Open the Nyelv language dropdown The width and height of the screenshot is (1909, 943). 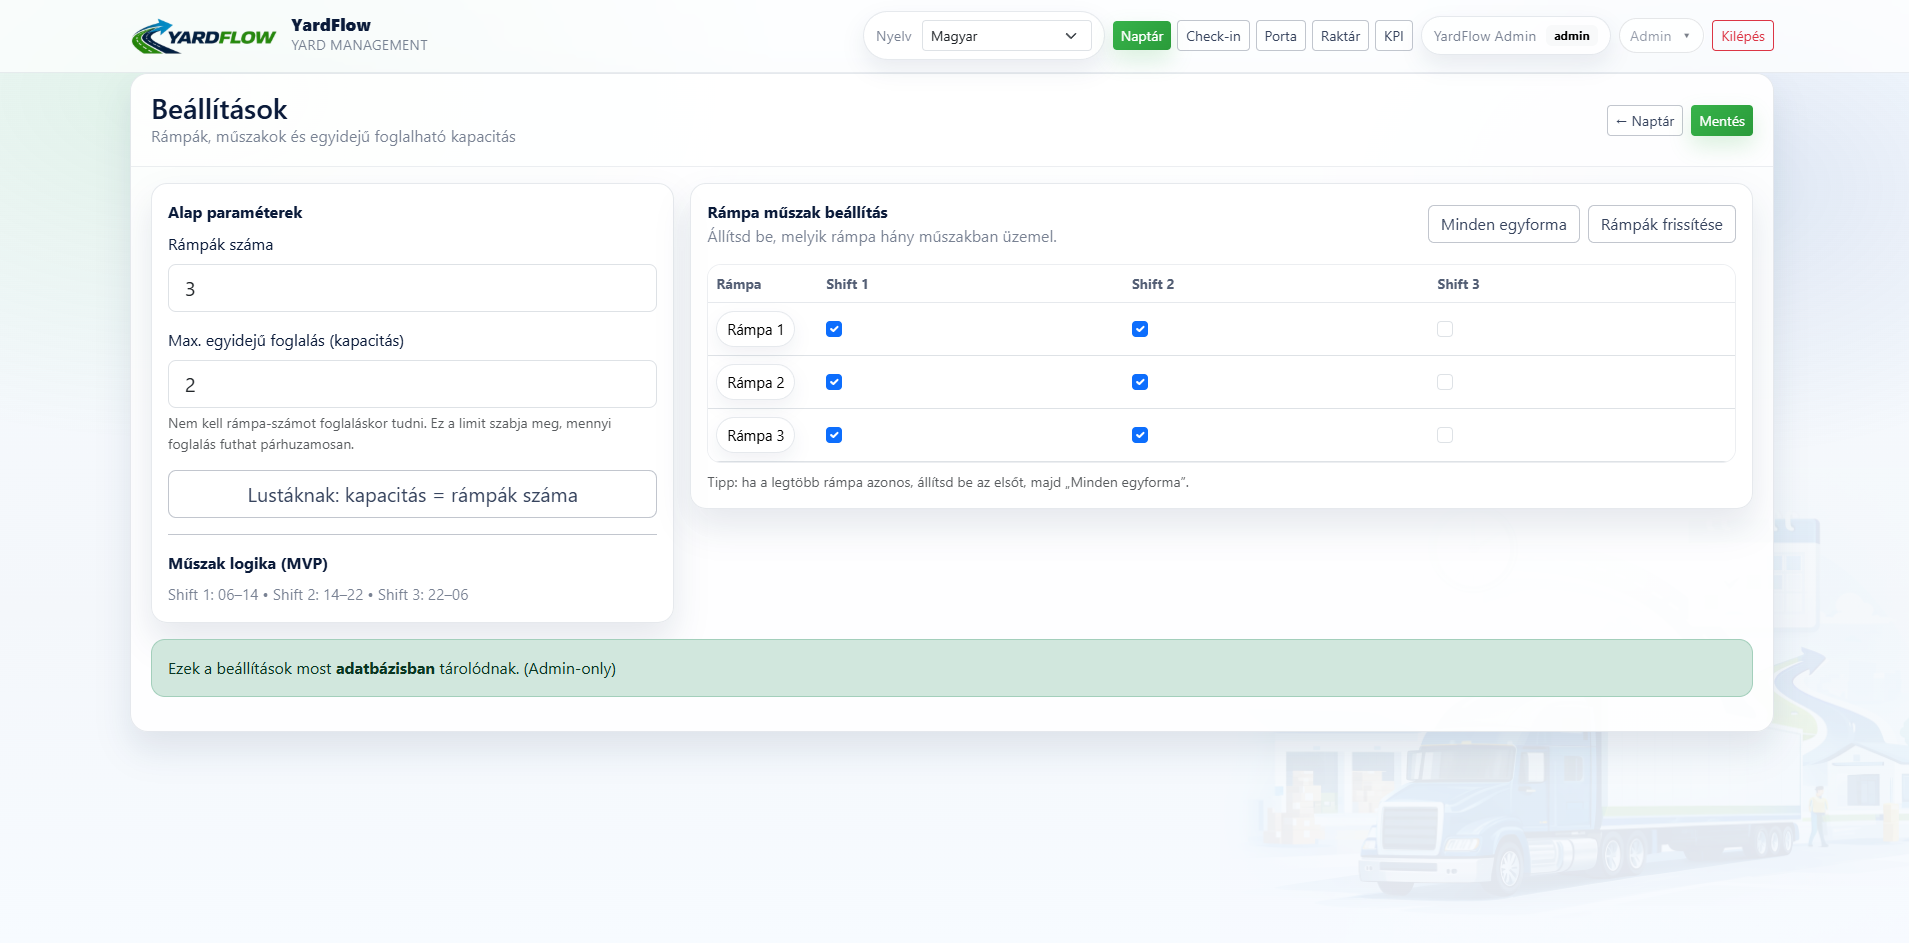[x=1005, y=36]
